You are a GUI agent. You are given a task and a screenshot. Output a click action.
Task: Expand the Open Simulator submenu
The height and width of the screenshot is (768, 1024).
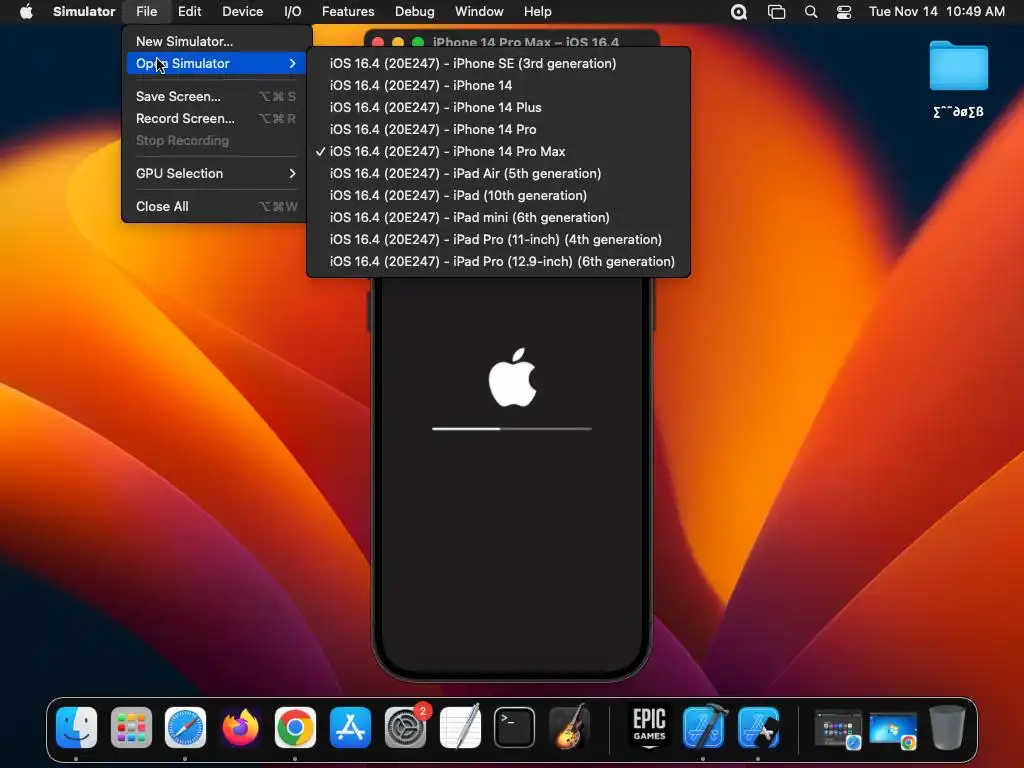[216, 63]
